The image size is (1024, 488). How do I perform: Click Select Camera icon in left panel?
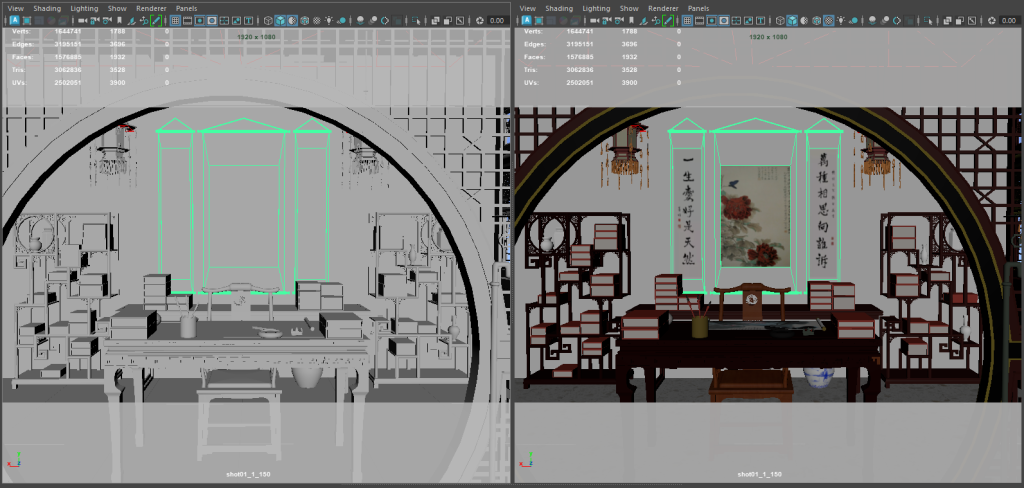(82, 20)
